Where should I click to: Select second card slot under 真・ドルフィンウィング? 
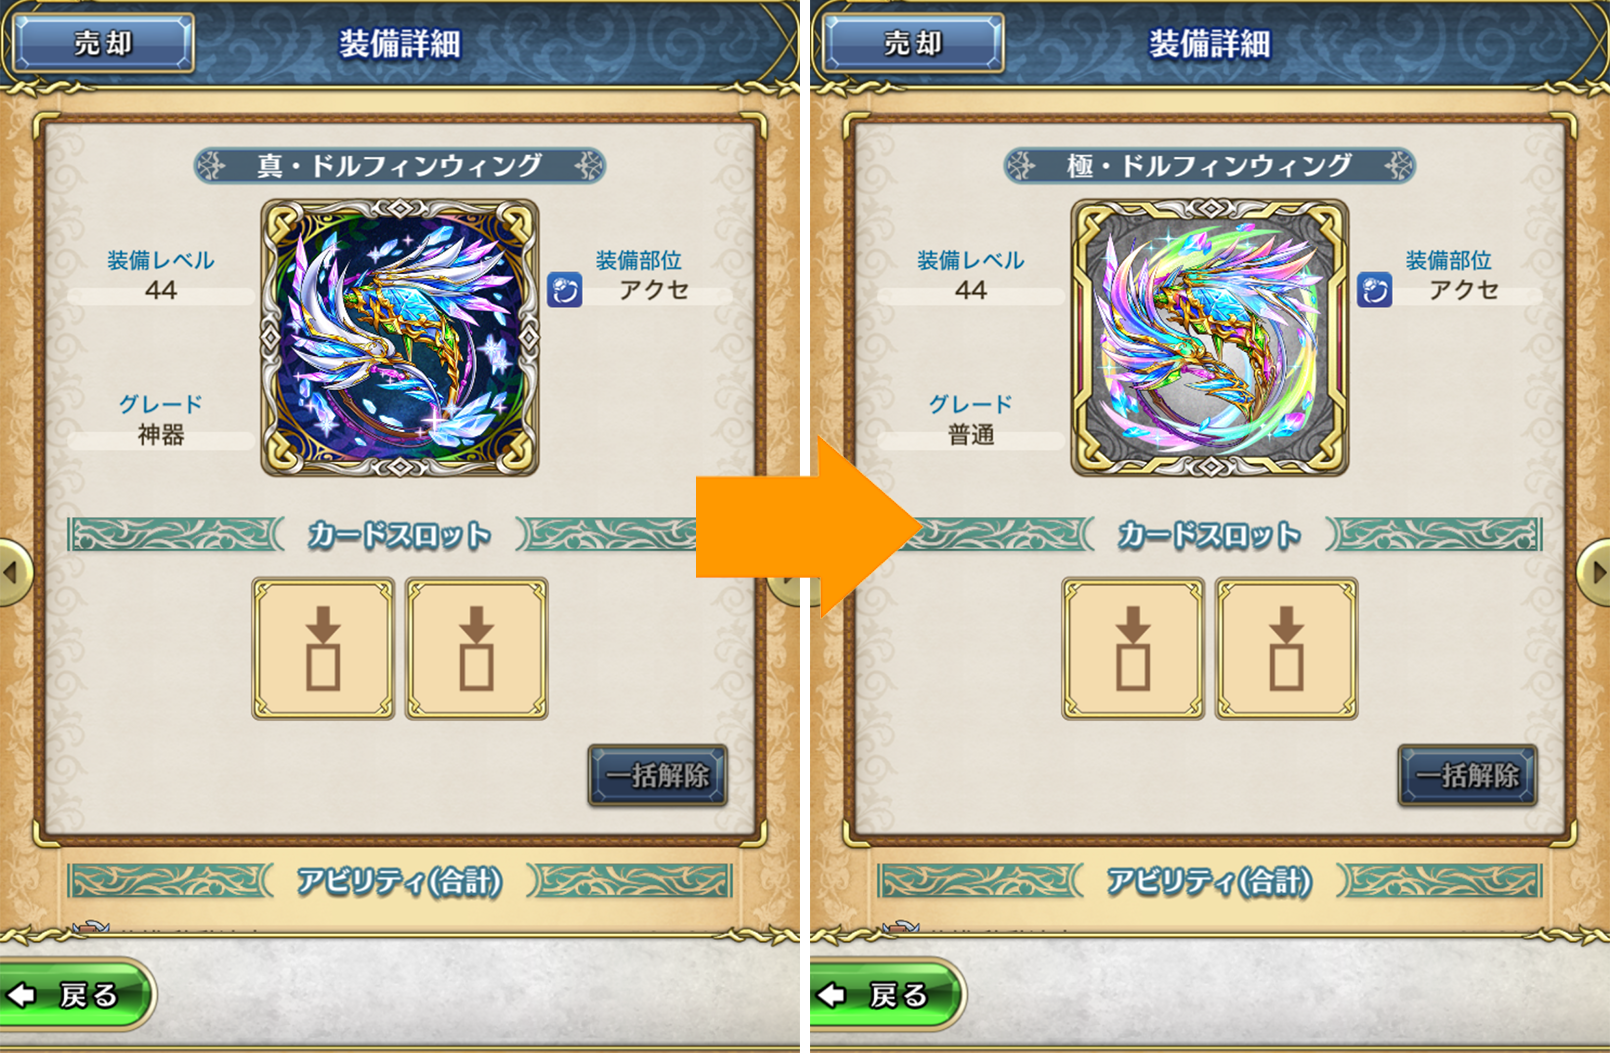[477, 648]
